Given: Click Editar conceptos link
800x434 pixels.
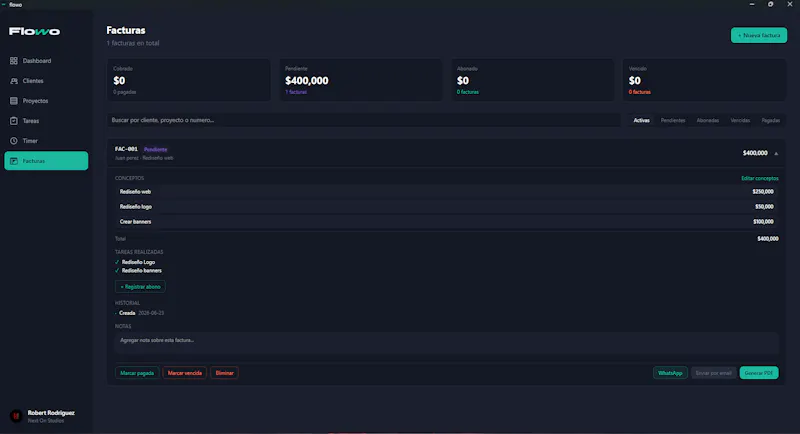Looking at the screenshot, I should pyautogui.click(x=760, y=178).
